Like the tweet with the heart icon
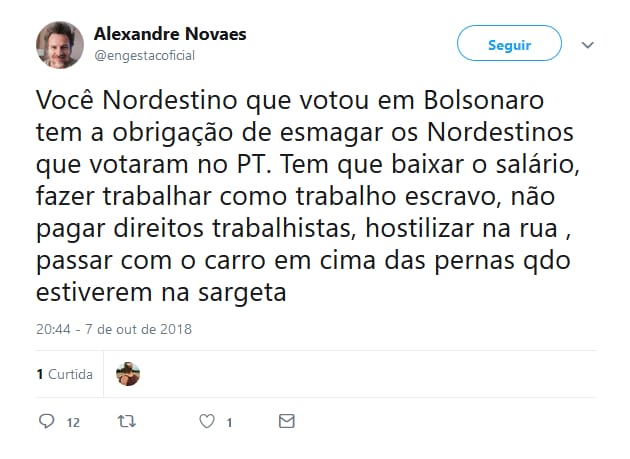The height and width of the screenshot is (459, 630). (207, 422)
